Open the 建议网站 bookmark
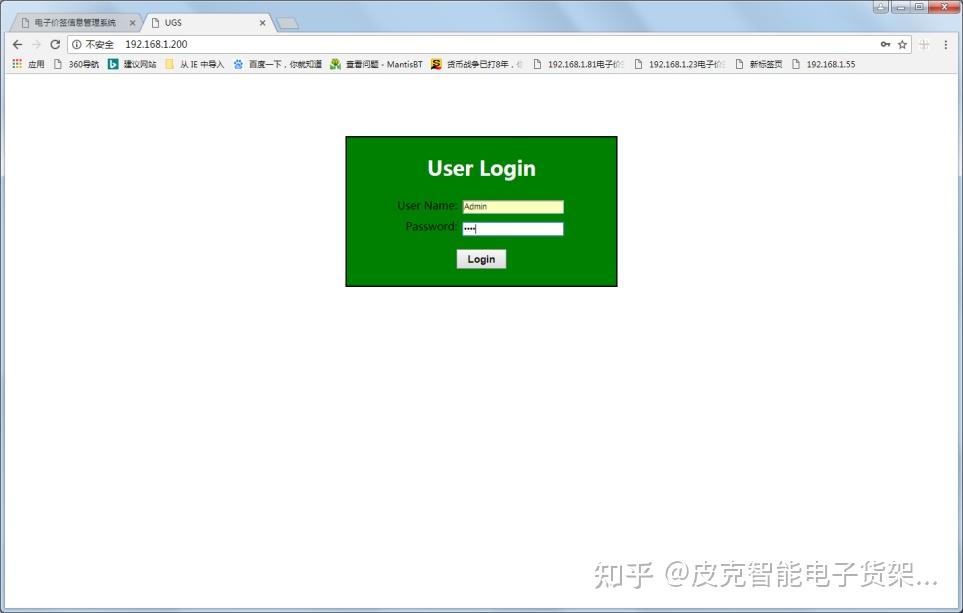 pos(132,64)
